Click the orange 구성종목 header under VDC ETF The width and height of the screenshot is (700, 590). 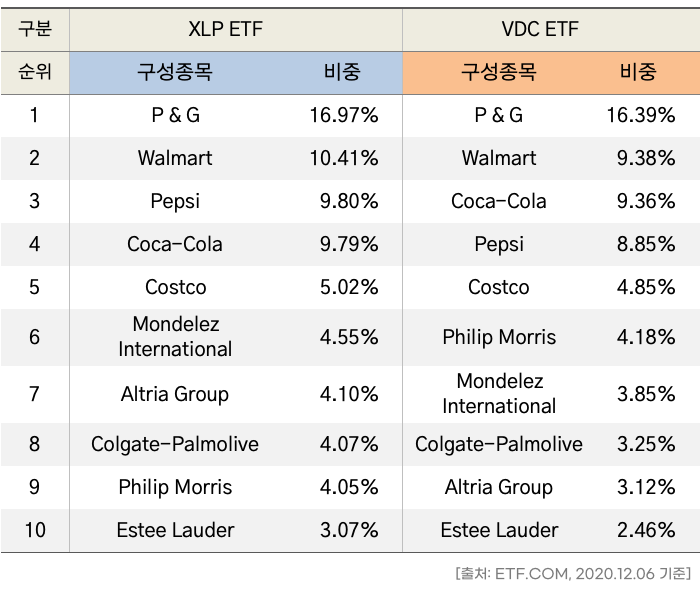pyautogui.click(x=498, y=72)
